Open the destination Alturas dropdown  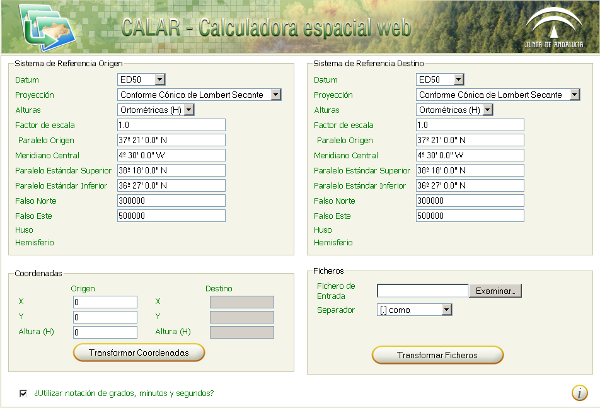(455, 110)
